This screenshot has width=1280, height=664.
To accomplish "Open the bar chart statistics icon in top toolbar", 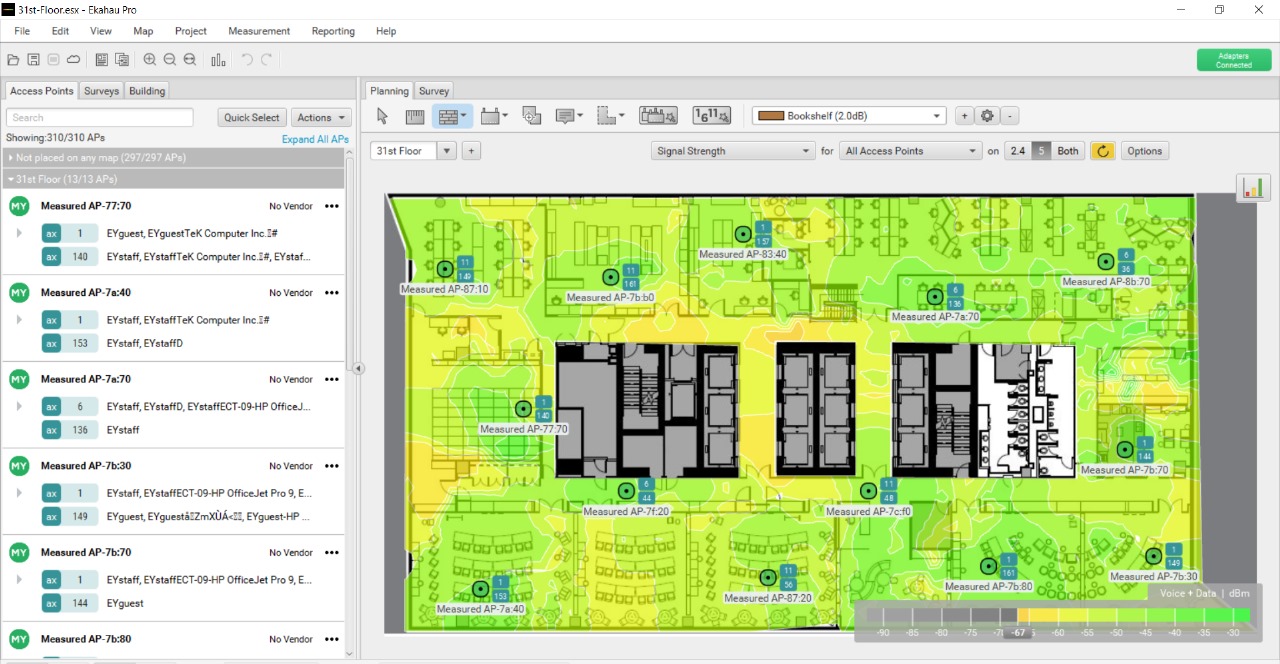I will click(x=218, y=60).
